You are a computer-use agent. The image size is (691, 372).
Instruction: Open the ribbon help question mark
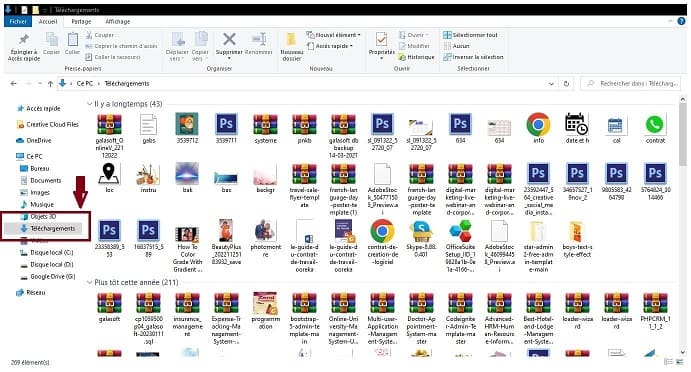tap(681, 21)
